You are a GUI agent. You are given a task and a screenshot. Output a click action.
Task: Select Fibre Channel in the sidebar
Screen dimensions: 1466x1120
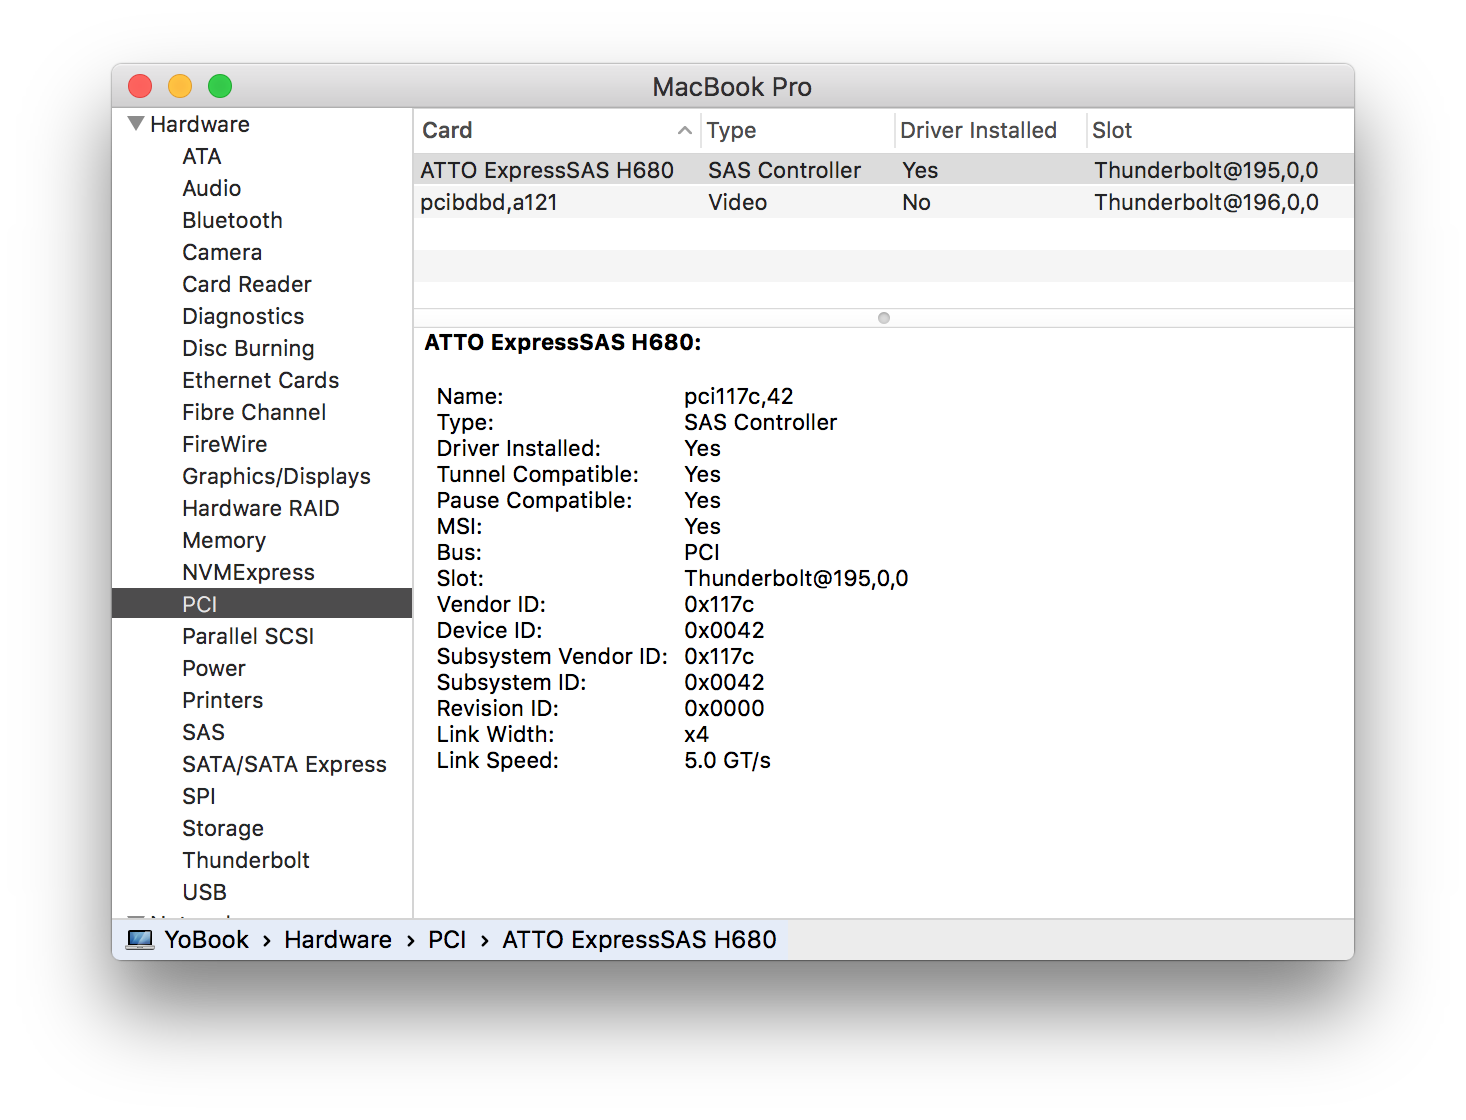point(254,412)
